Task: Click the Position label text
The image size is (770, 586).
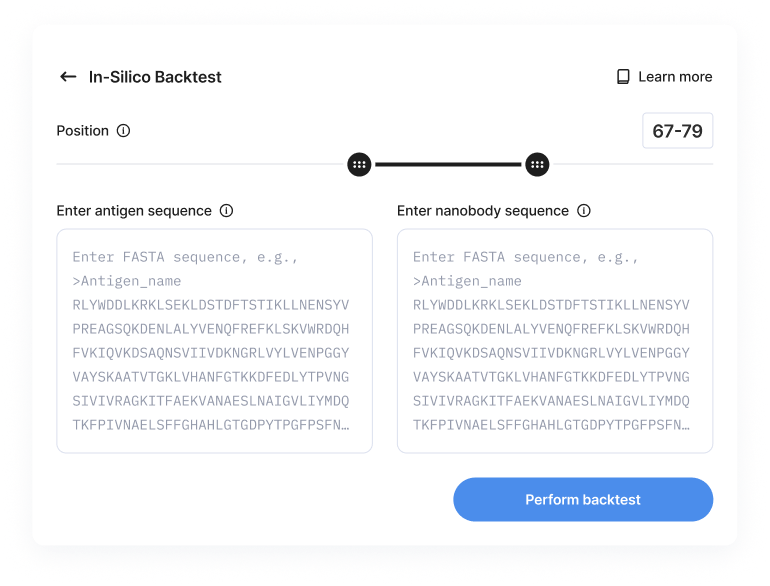Action: pyautogui.click(x=82, y=131)
